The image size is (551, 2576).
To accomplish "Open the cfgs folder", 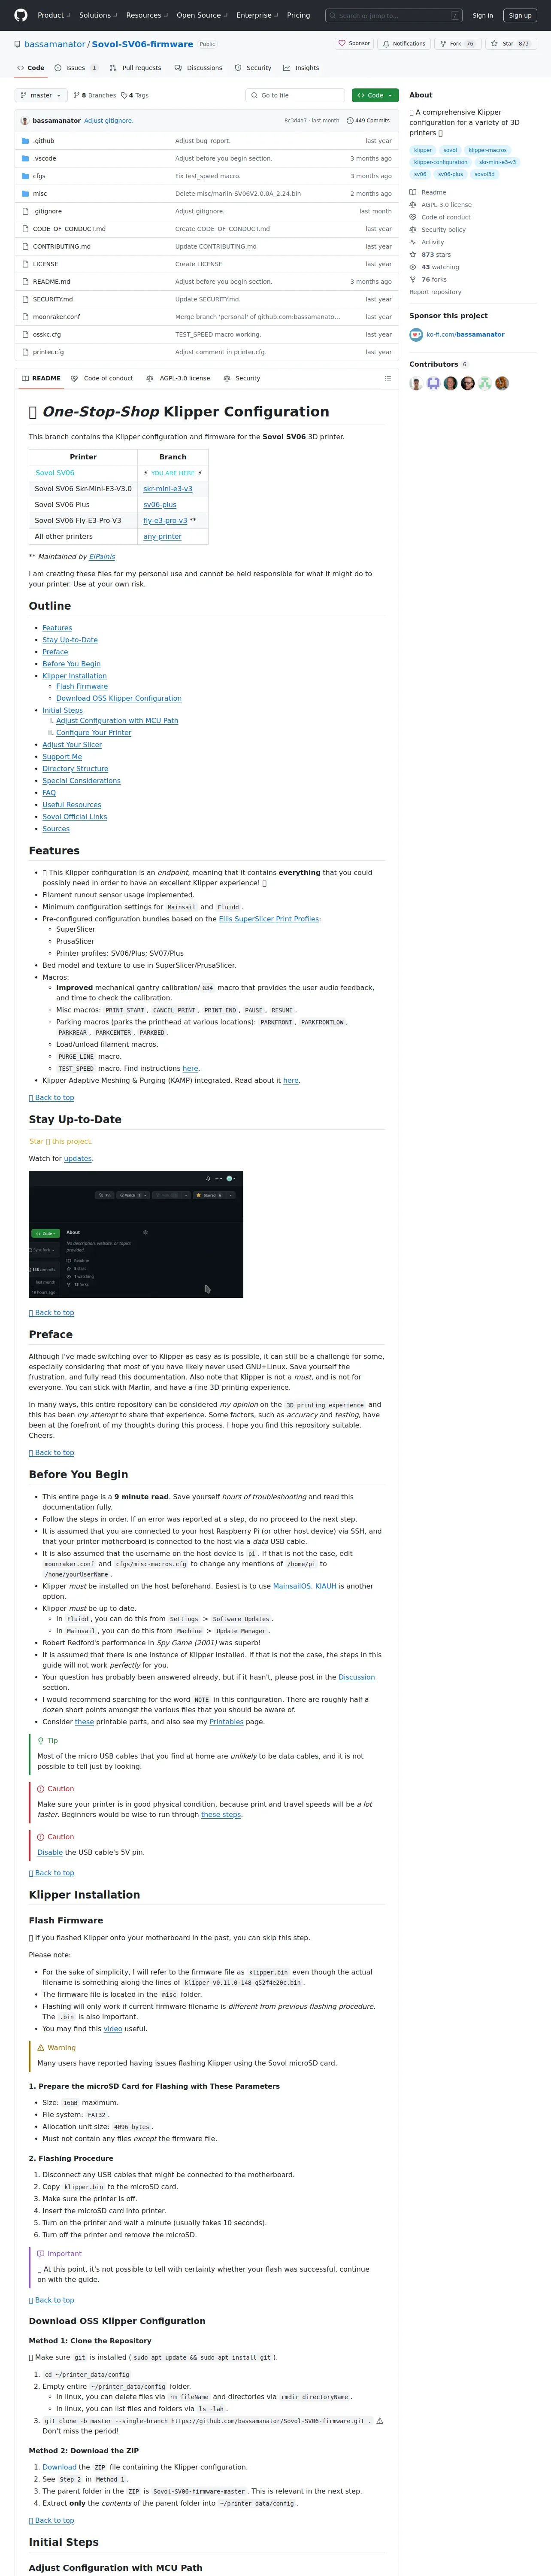I will coord(39,176).
